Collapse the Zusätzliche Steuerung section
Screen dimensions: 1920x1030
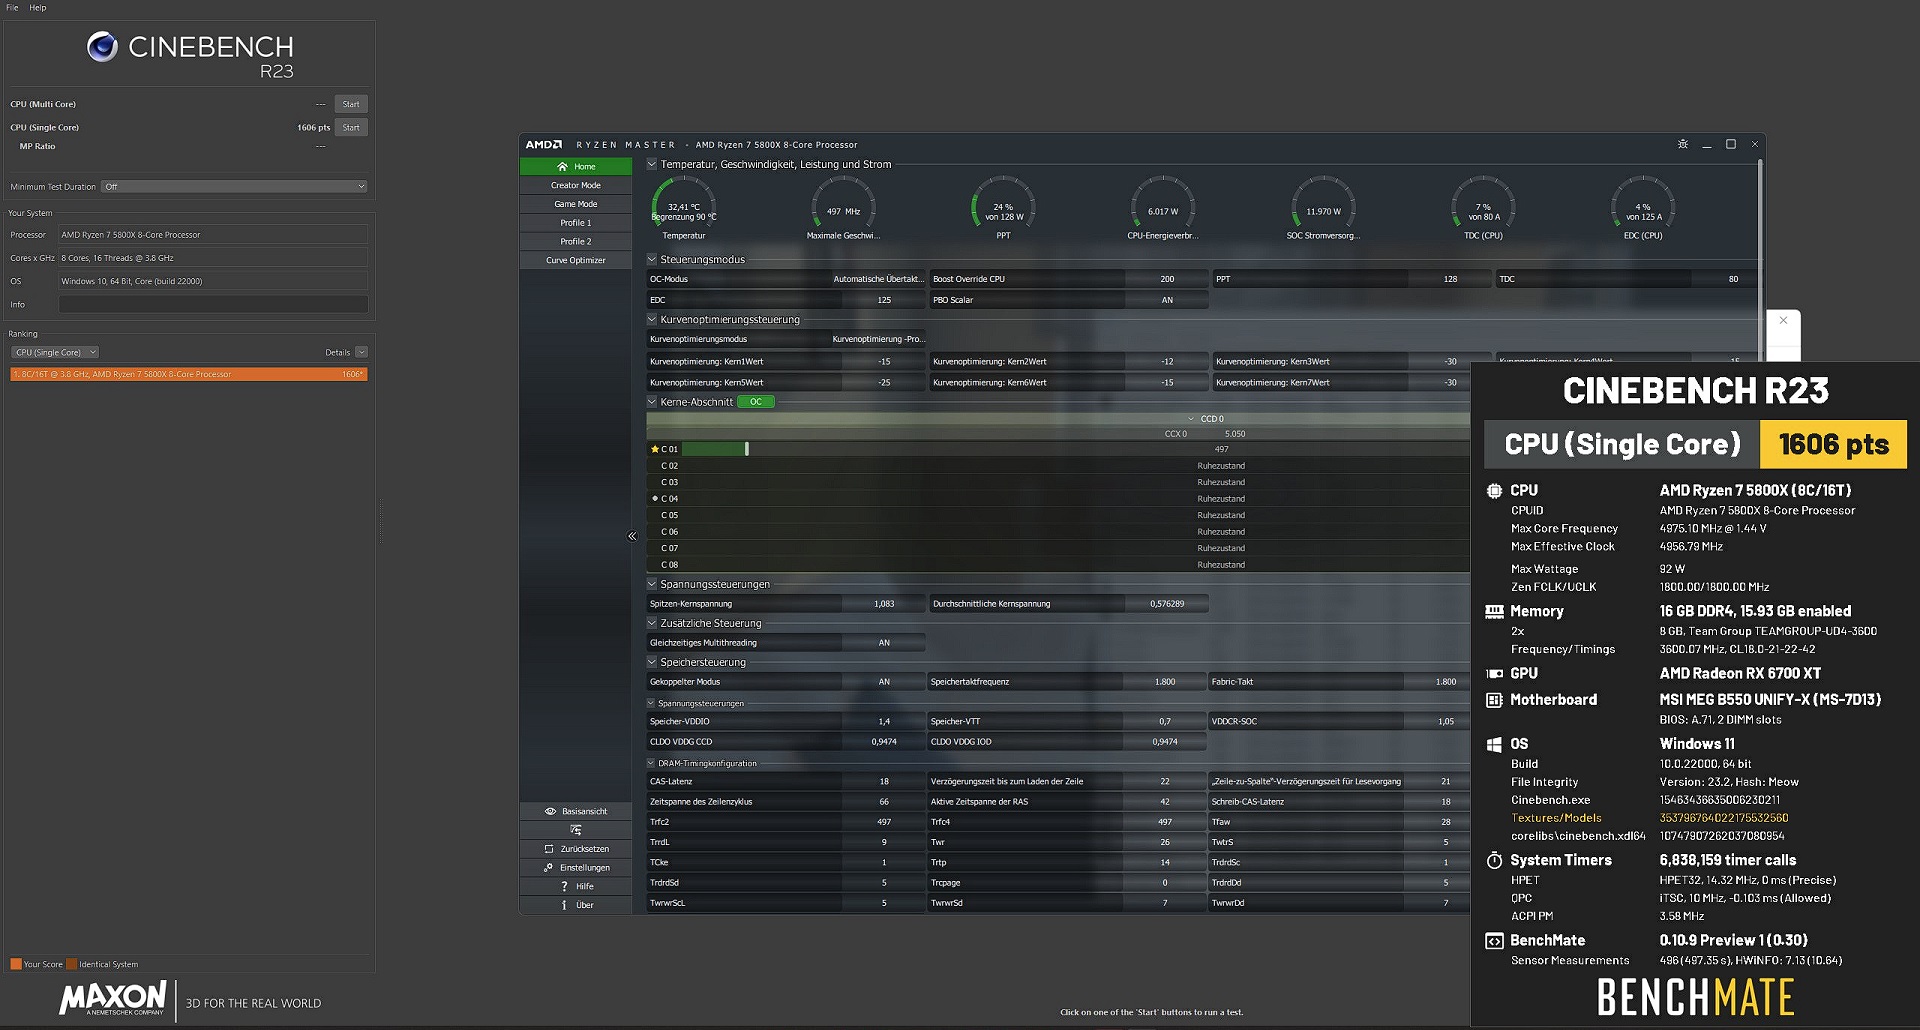pos(652,623)
